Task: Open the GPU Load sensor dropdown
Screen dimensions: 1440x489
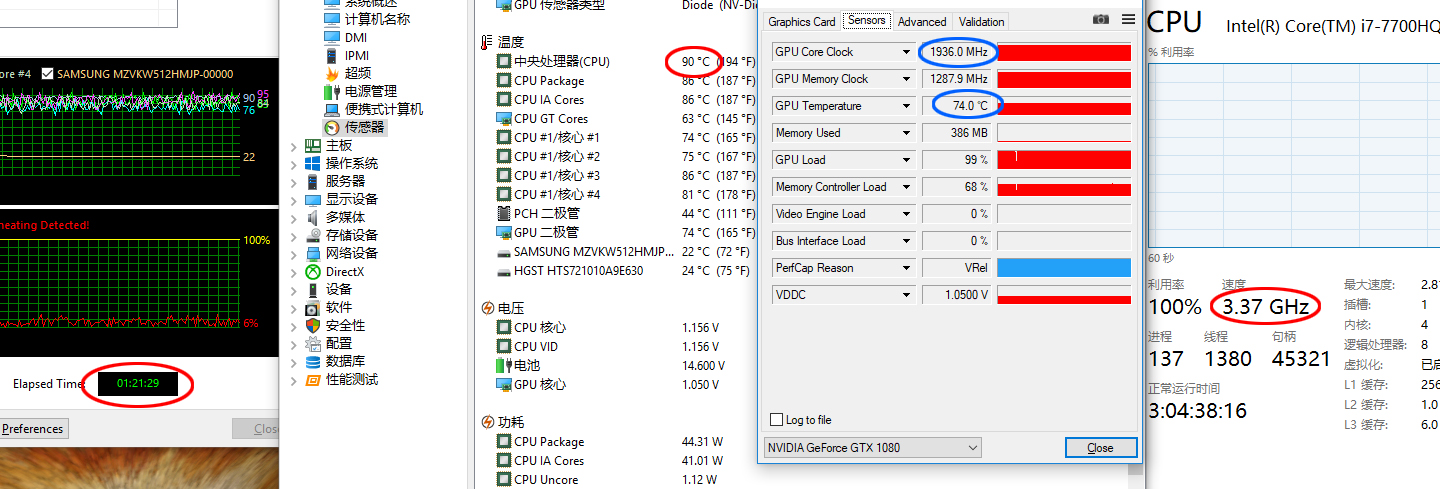Action: coord(907,160)
